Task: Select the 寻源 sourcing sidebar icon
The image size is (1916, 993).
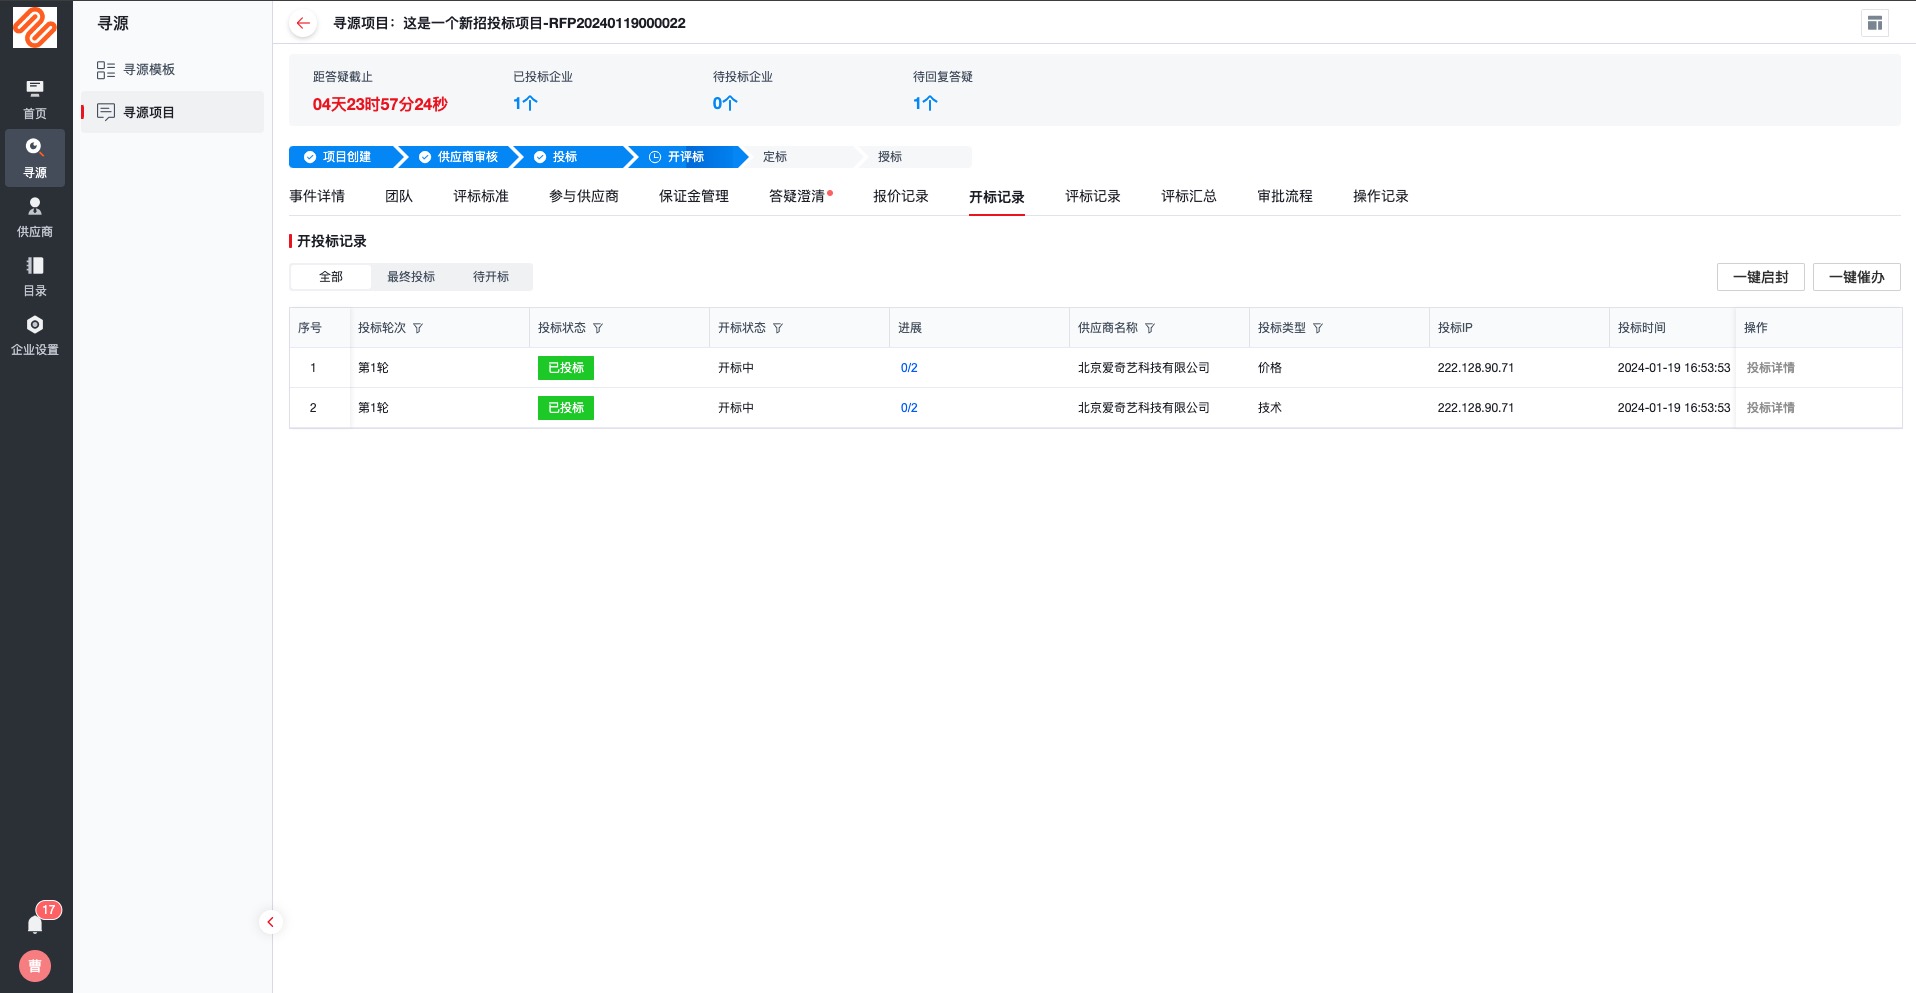Action: coord(35,158)
